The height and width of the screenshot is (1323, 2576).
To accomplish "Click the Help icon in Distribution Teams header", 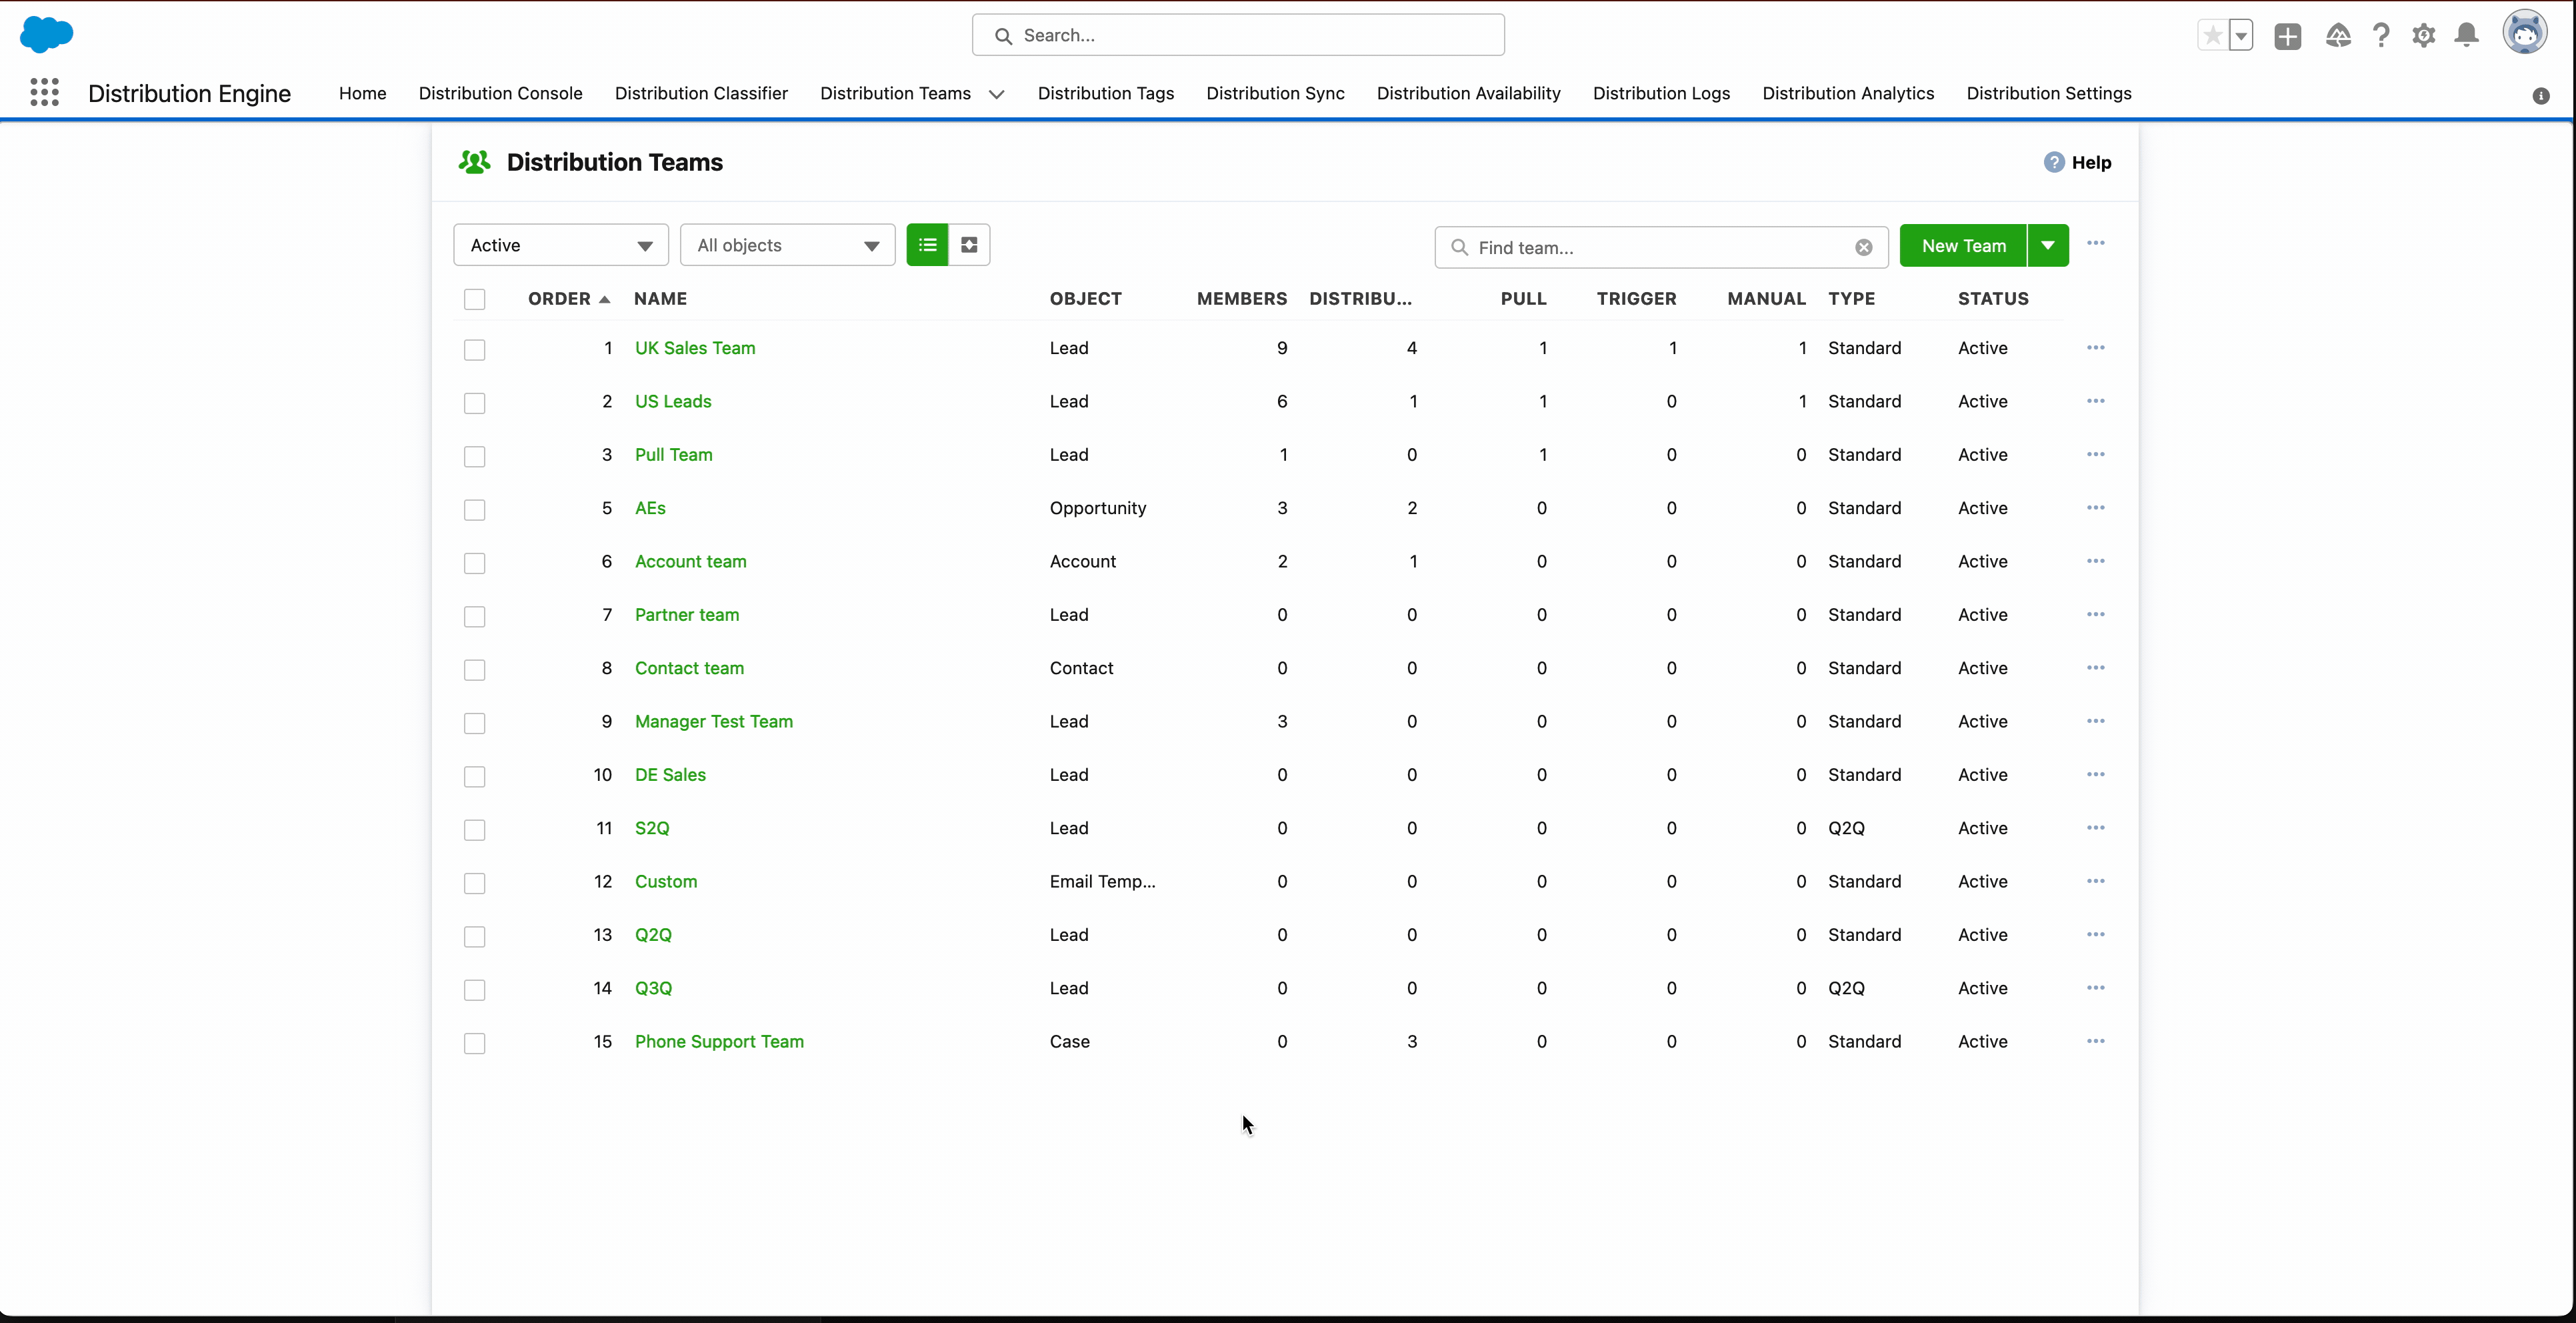I will pos(2054,162).
